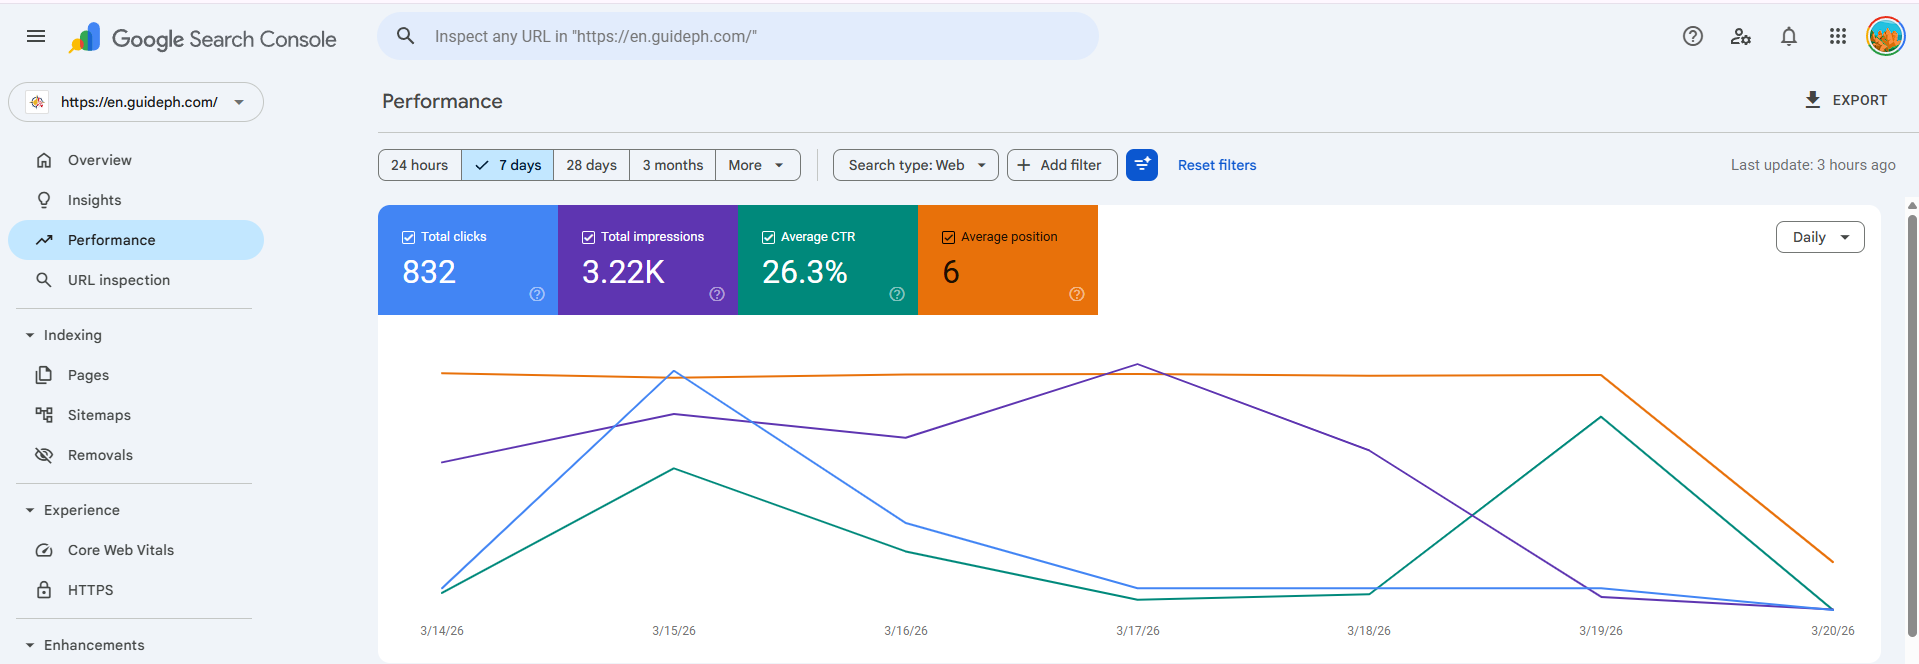Click the blue filter options icon button
The height and width of the screenshot is (664, 1919).
[1142, 165]
